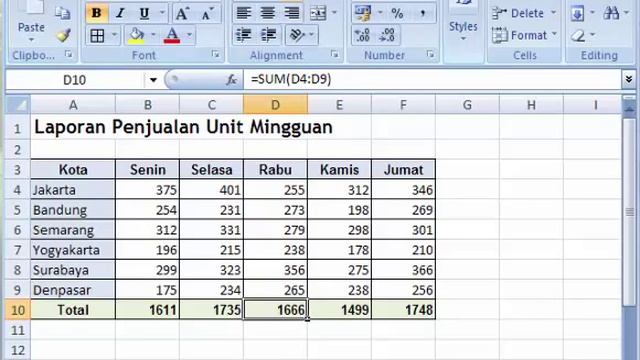Click the Fill down icon in Editing
The width and height of the screenshot is (640, 360).
(577, 14)
